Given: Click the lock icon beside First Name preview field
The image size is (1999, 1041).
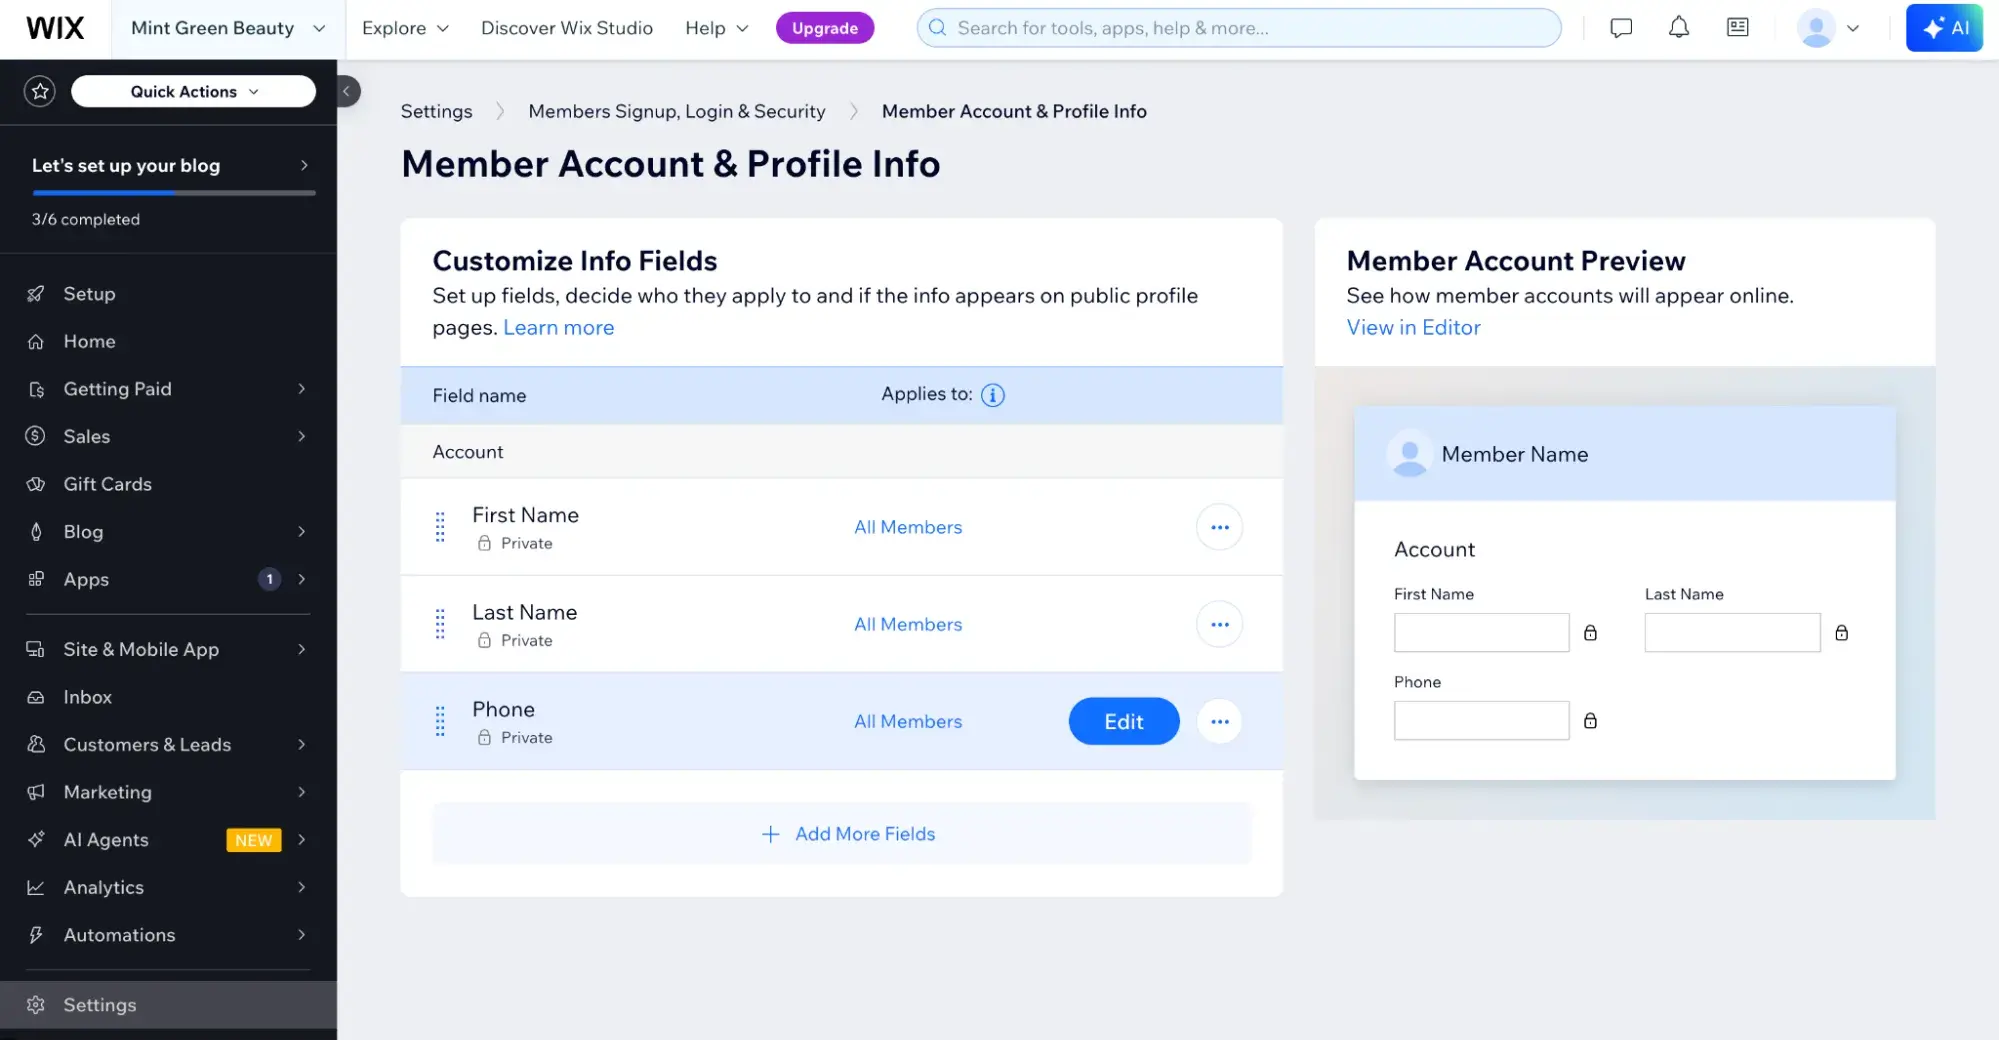Looking at the screenshot, I should [x=1591, y=632].
